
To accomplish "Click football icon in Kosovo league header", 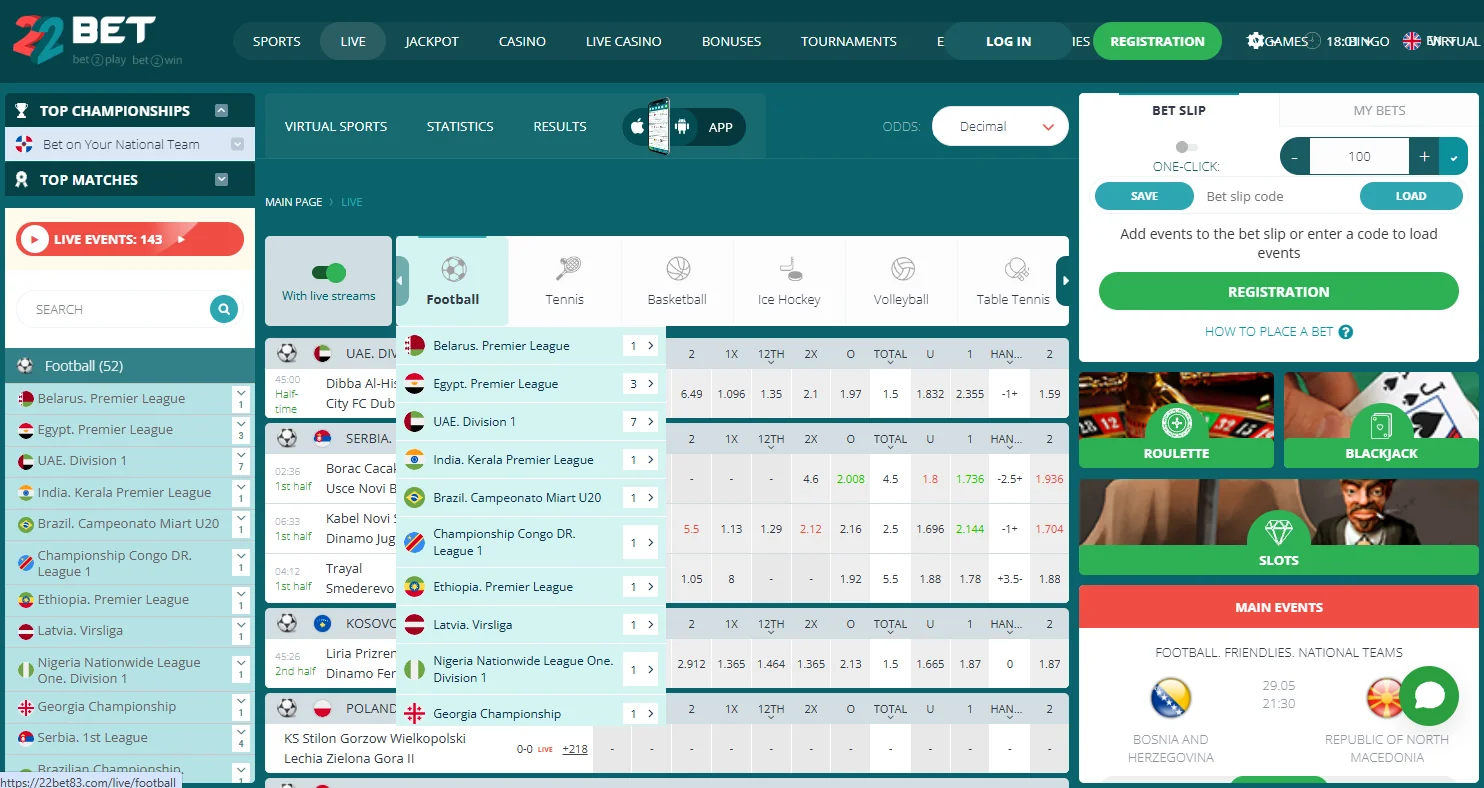I will click(x=287, y=623).
